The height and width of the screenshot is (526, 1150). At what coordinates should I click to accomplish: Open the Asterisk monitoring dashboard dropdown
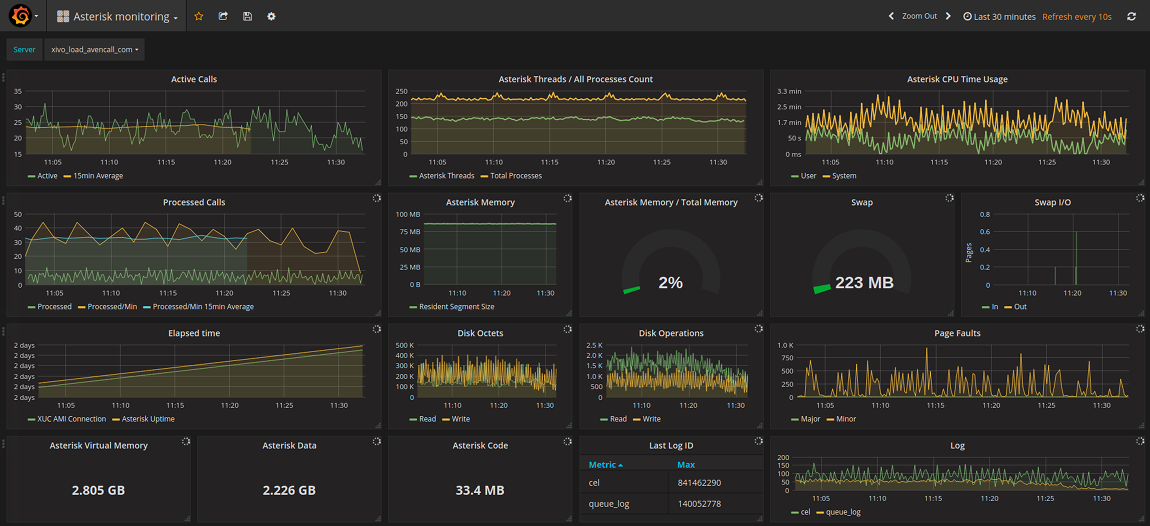pos(118,17)
